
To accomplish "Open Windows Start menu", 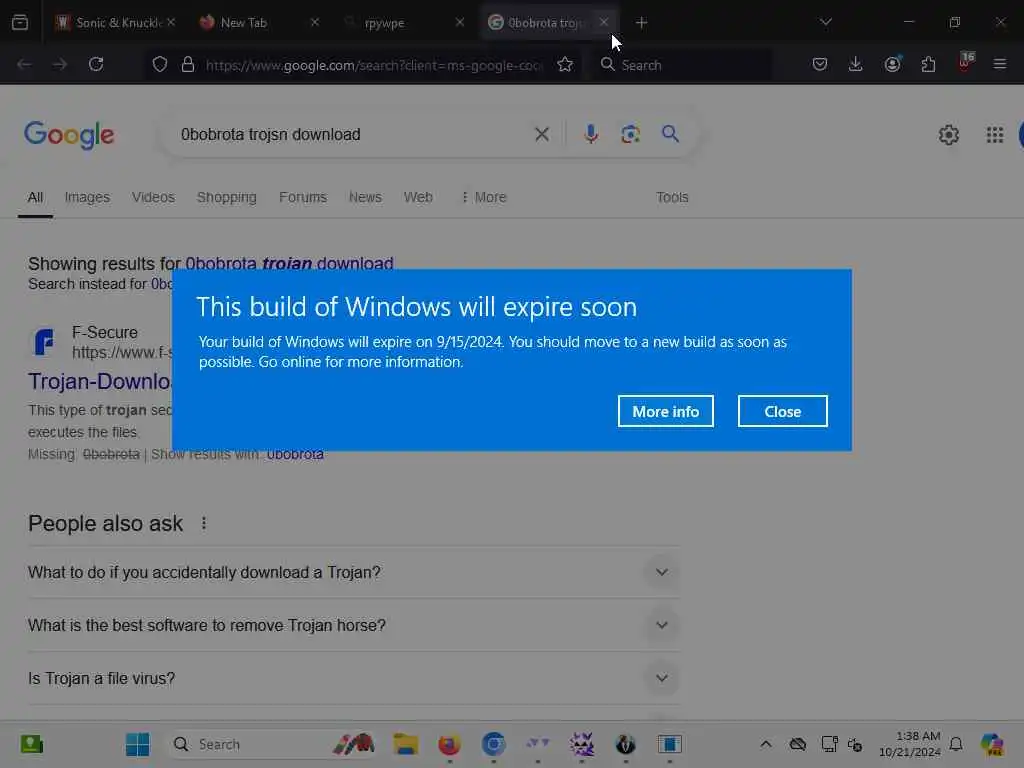I will [137, 744].
